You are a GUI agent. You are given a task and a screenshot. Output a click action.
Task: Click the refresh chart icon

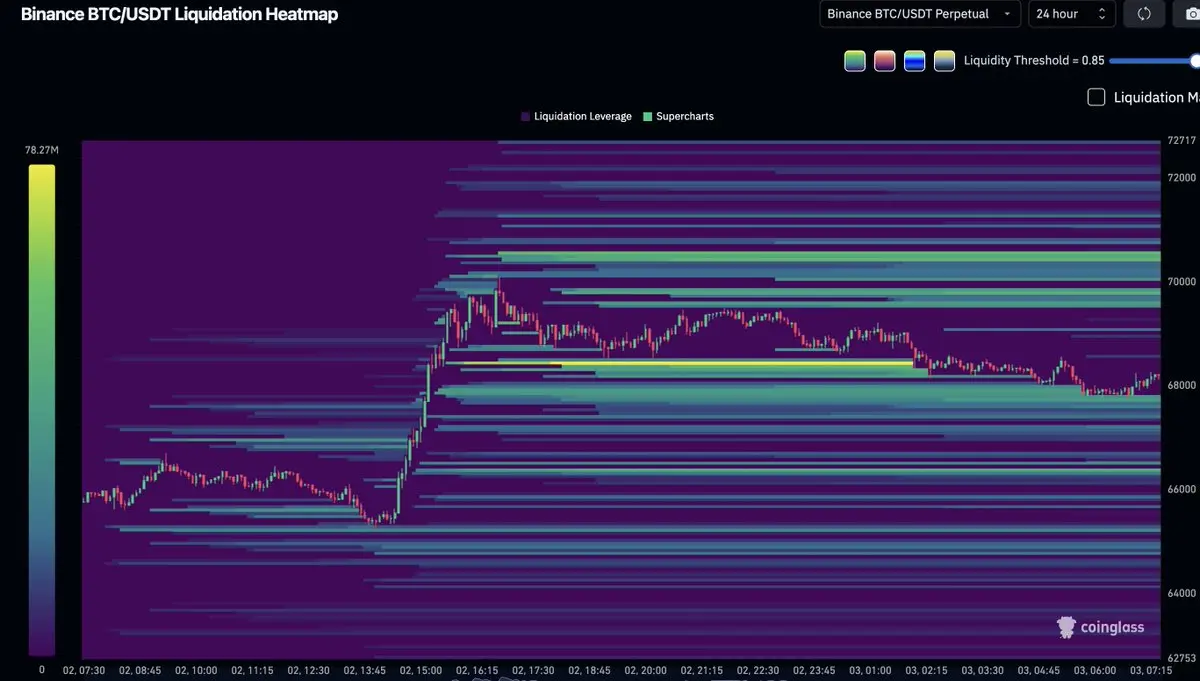click(x=1144, y=14)
